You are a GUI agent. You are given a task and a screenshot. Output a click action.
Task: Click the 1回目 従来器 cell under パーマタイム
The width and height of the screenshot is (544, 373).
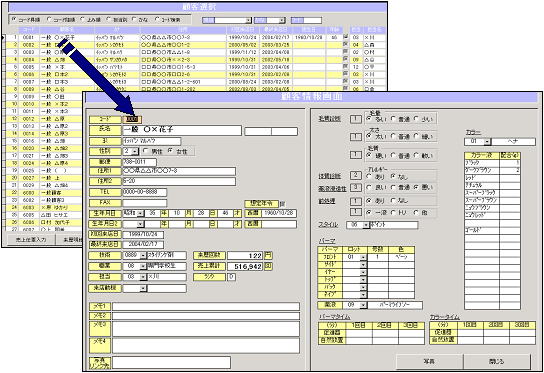(359, 333)
